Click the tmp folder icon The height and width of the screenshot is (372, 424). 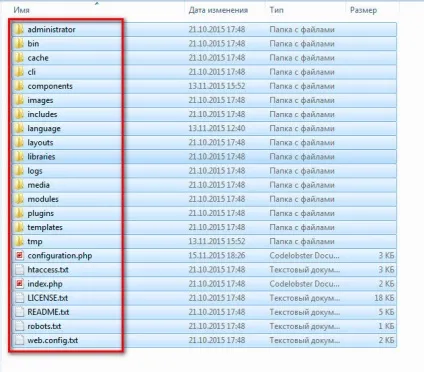click(19, 241)
